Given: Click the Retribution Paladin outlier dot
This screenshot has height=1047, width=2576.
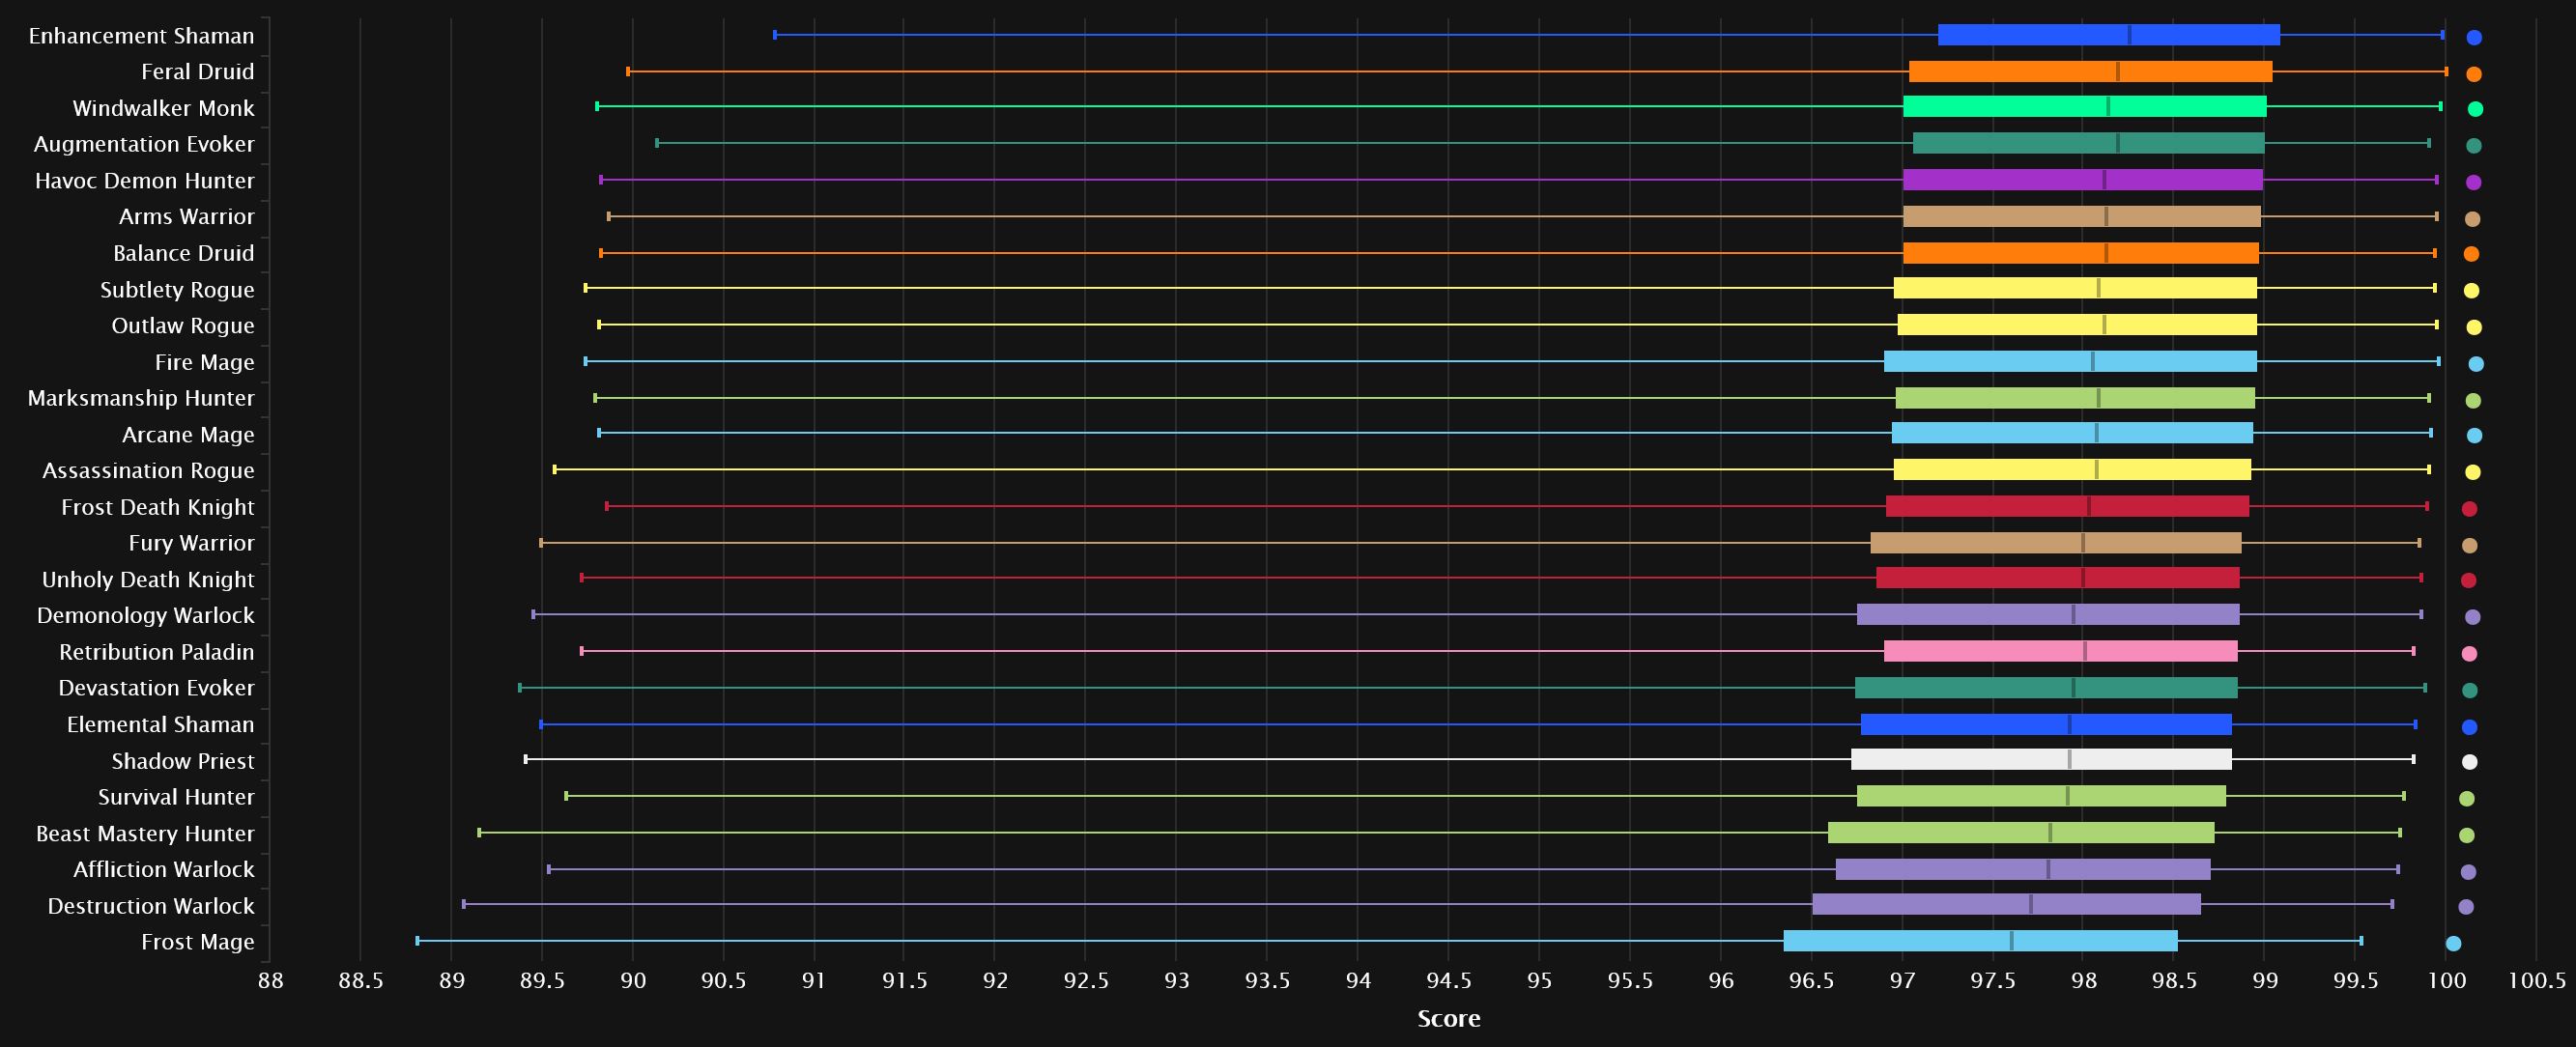Looking at the screenshot, I should point(2469,654).
